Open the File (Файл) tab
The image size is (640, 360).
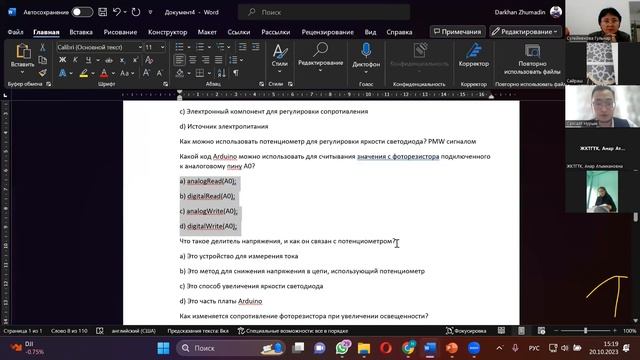16,32
